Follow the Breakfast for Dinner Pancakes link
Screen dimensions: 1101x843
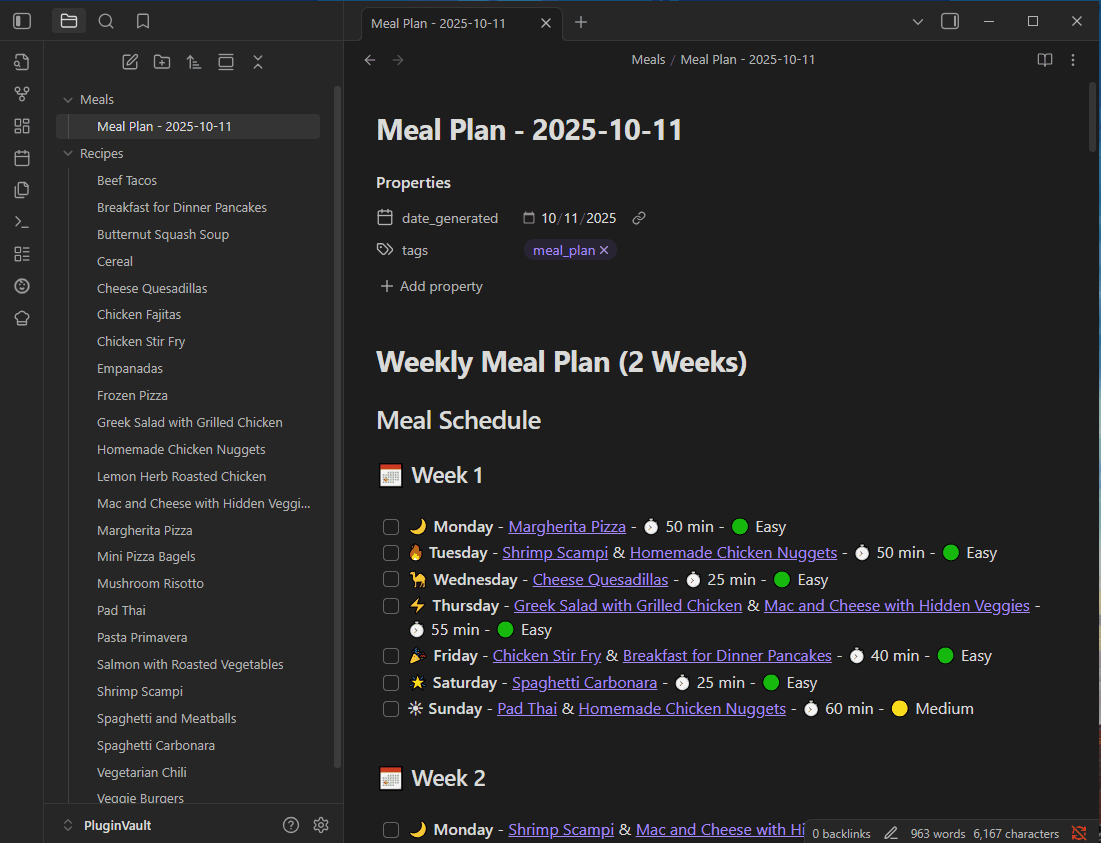(x=727, y=656)
